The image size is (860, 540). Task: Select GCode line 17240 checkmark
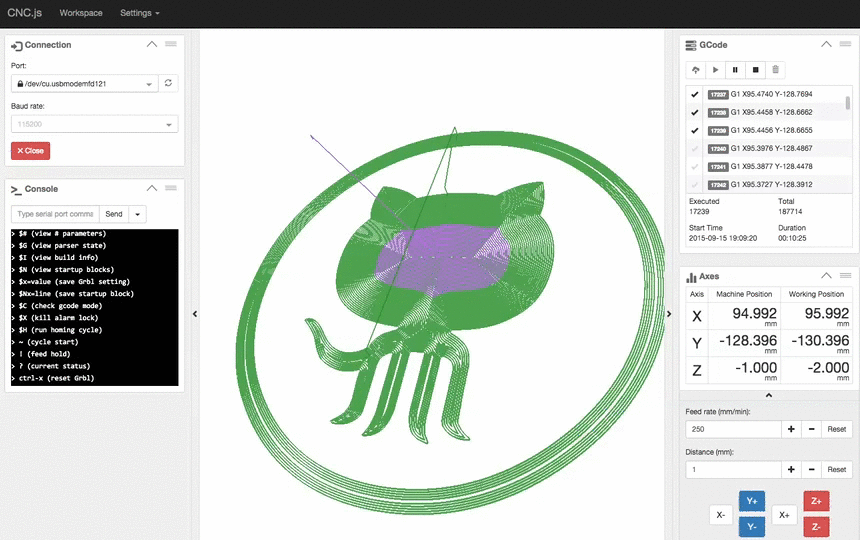click(694, 149)
